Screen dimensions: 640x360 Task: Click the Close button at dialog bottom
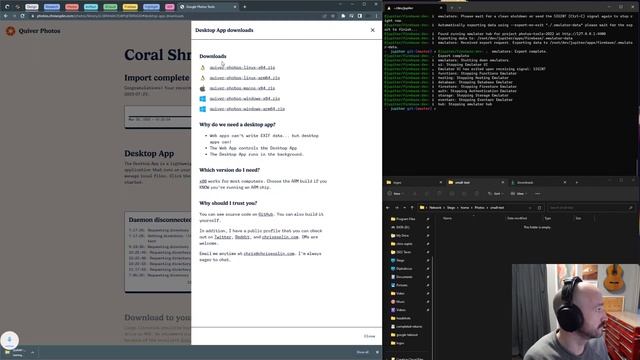(x=369, y=336)
